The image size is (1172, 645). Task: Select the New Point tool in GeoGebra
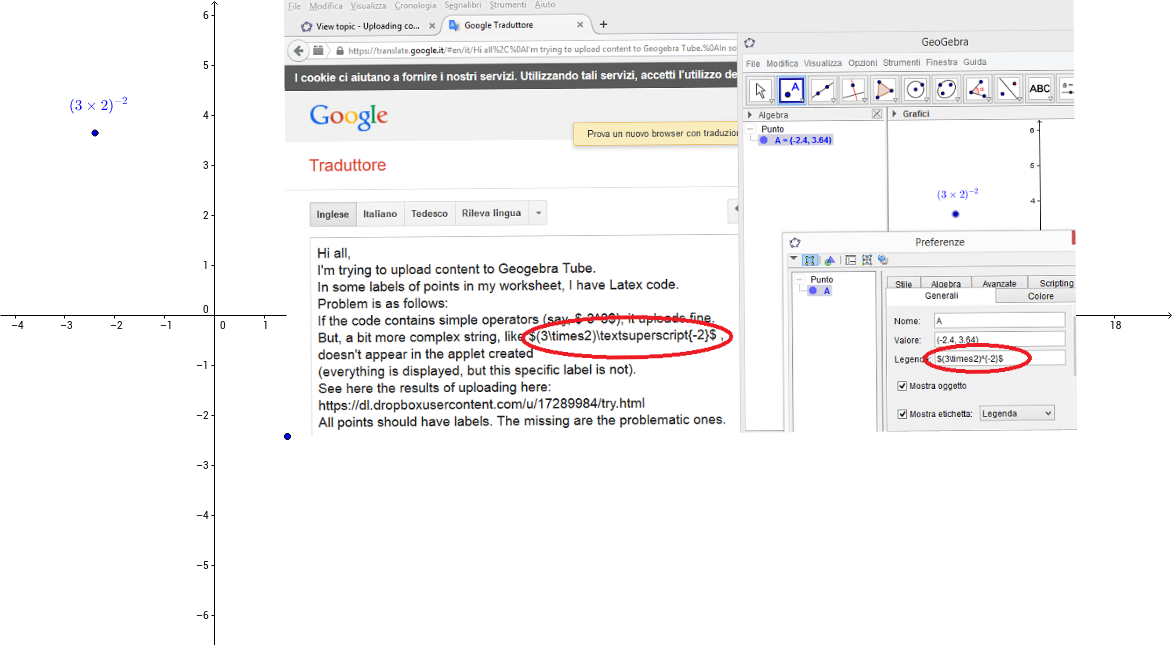point(792,90)
